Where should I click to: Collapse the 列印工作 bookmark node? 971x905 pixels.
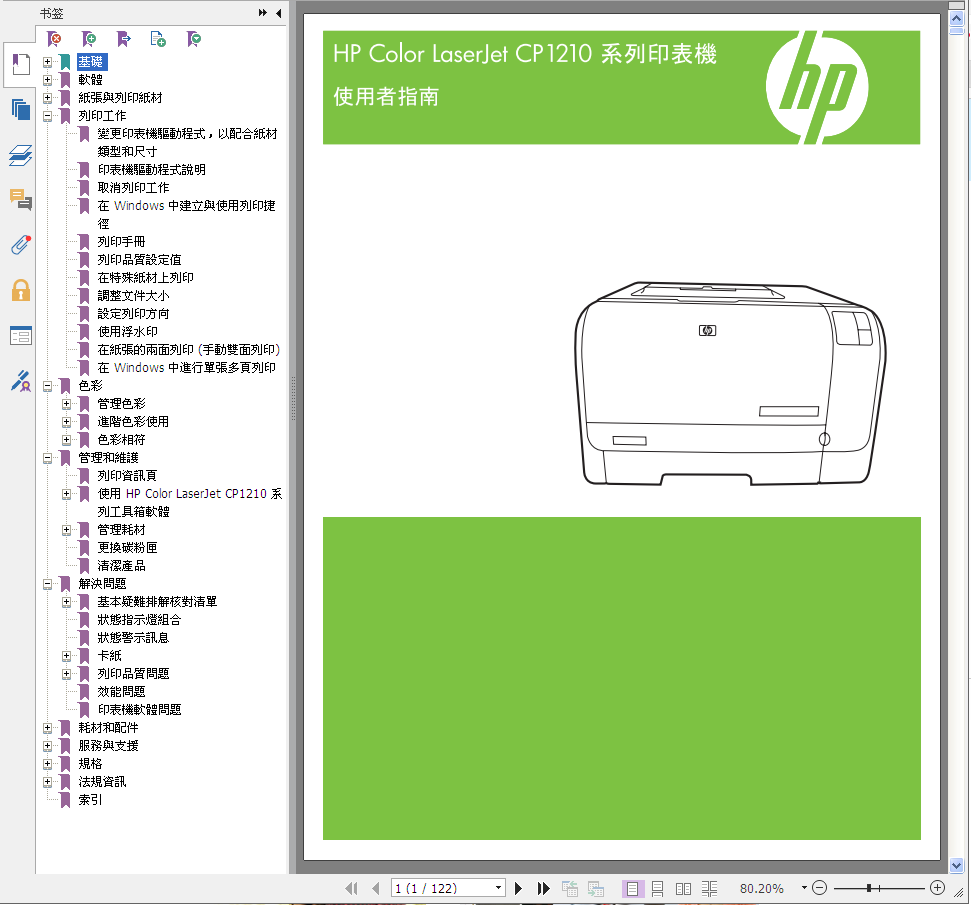click(47, 116)
